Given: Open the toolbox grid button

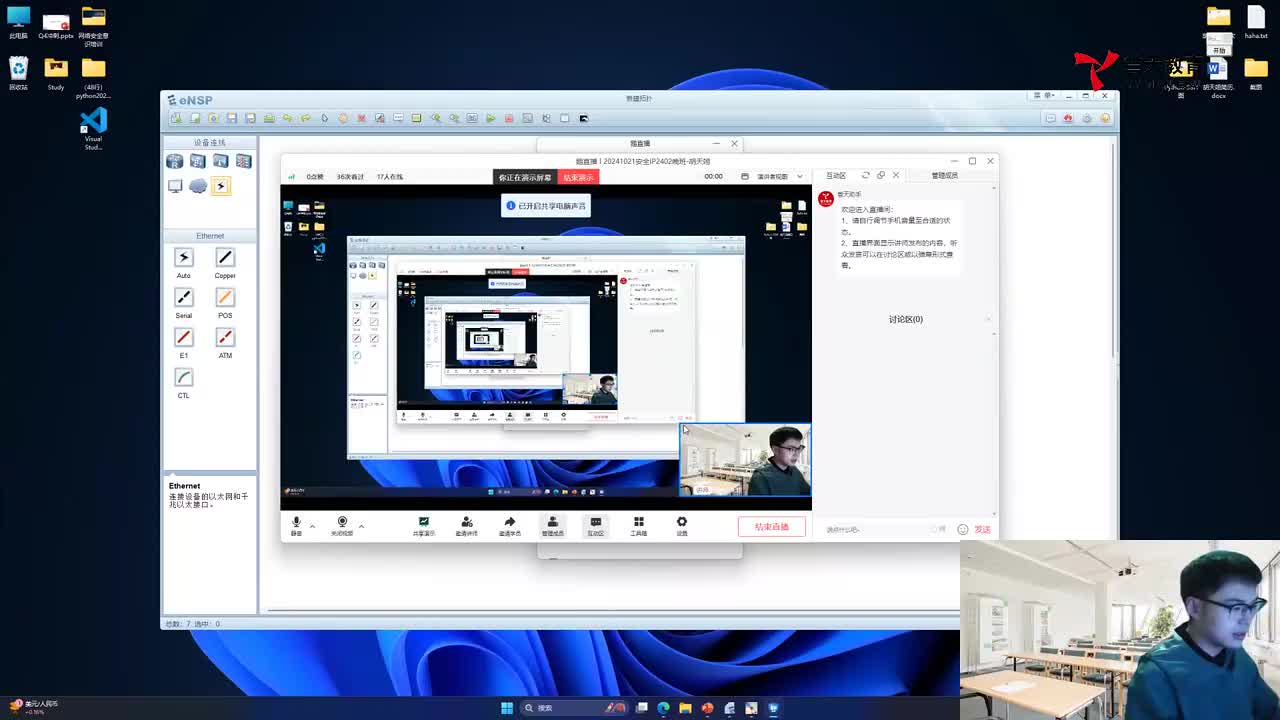Looking at the screenshot, I should pos(639,526).
